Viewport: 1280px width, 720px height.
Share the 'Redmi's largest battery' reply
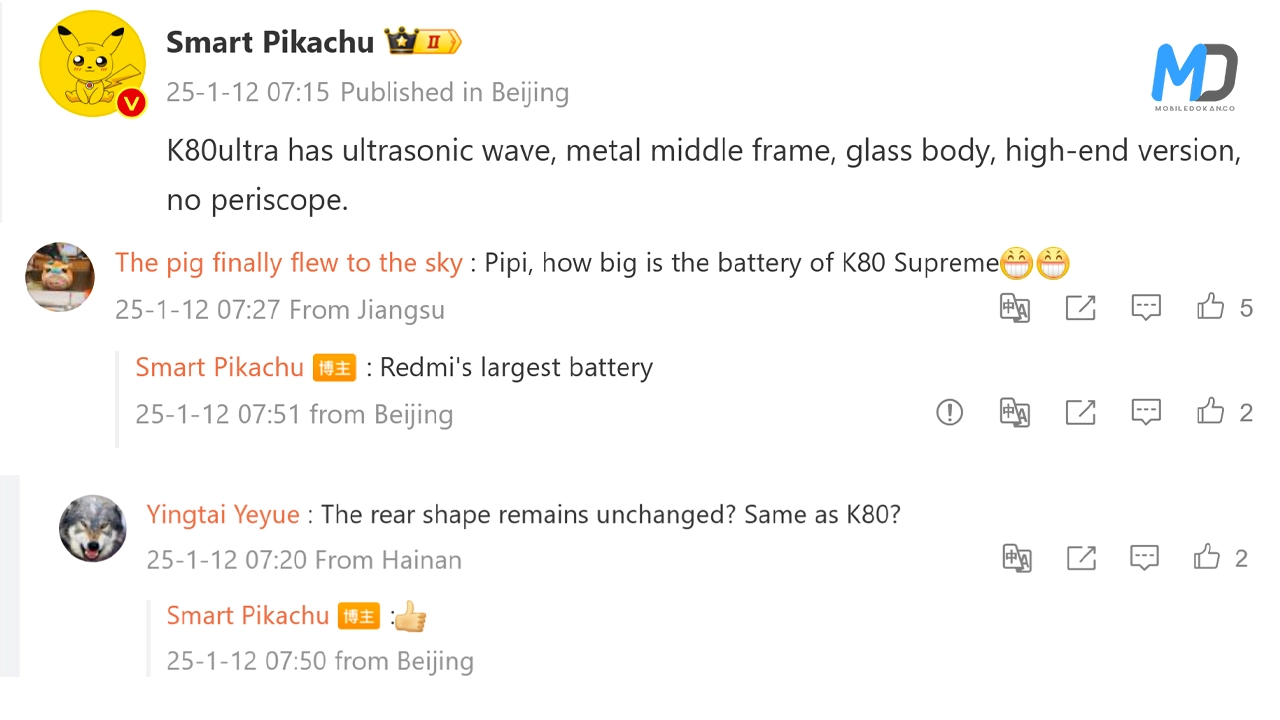[x=1080, y=412]
